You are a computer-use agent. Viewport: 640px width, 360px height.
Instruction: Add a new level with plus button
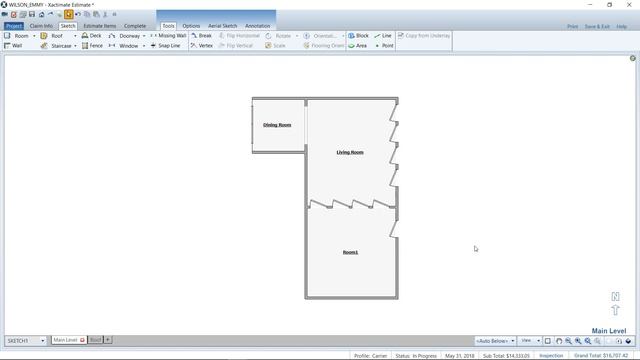click(x=108, y=340)
